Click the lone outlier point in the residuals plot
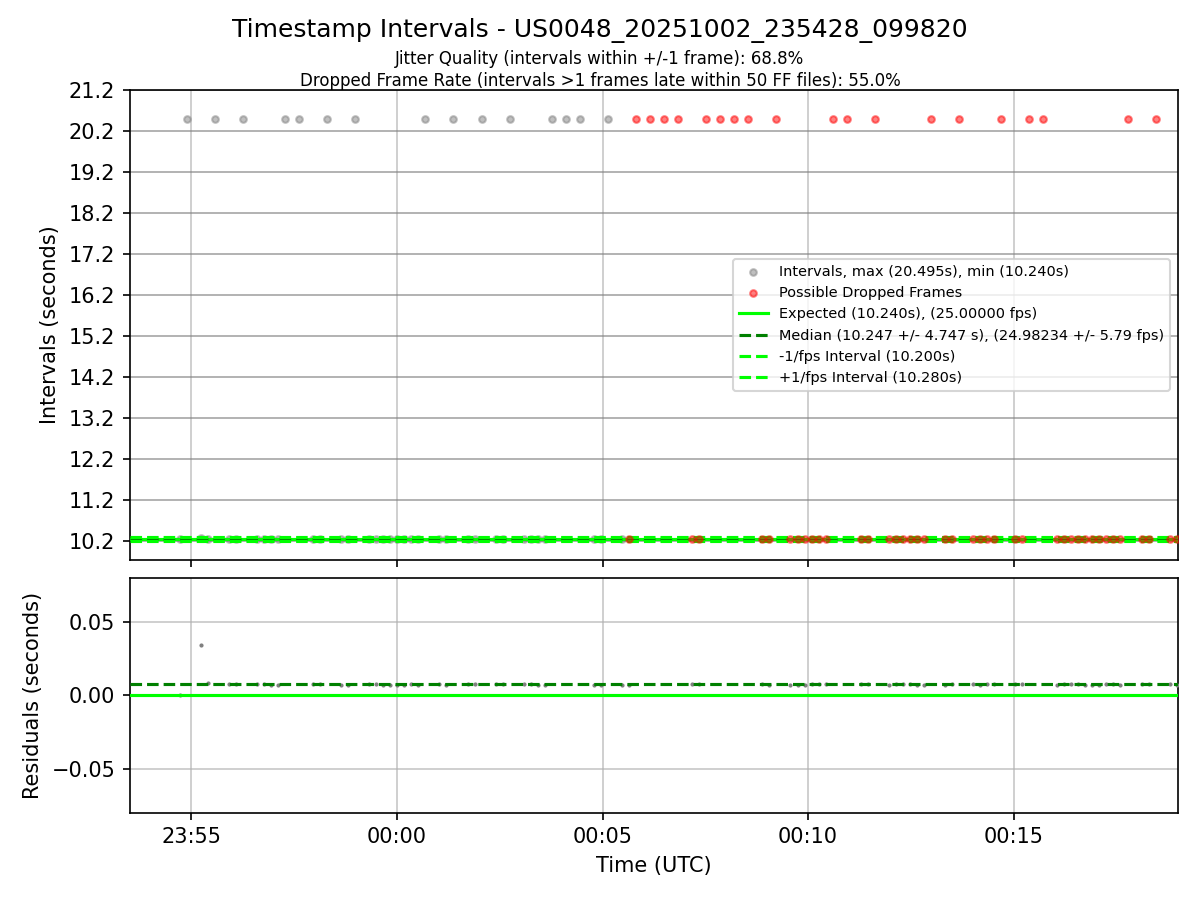 [201, 645]
